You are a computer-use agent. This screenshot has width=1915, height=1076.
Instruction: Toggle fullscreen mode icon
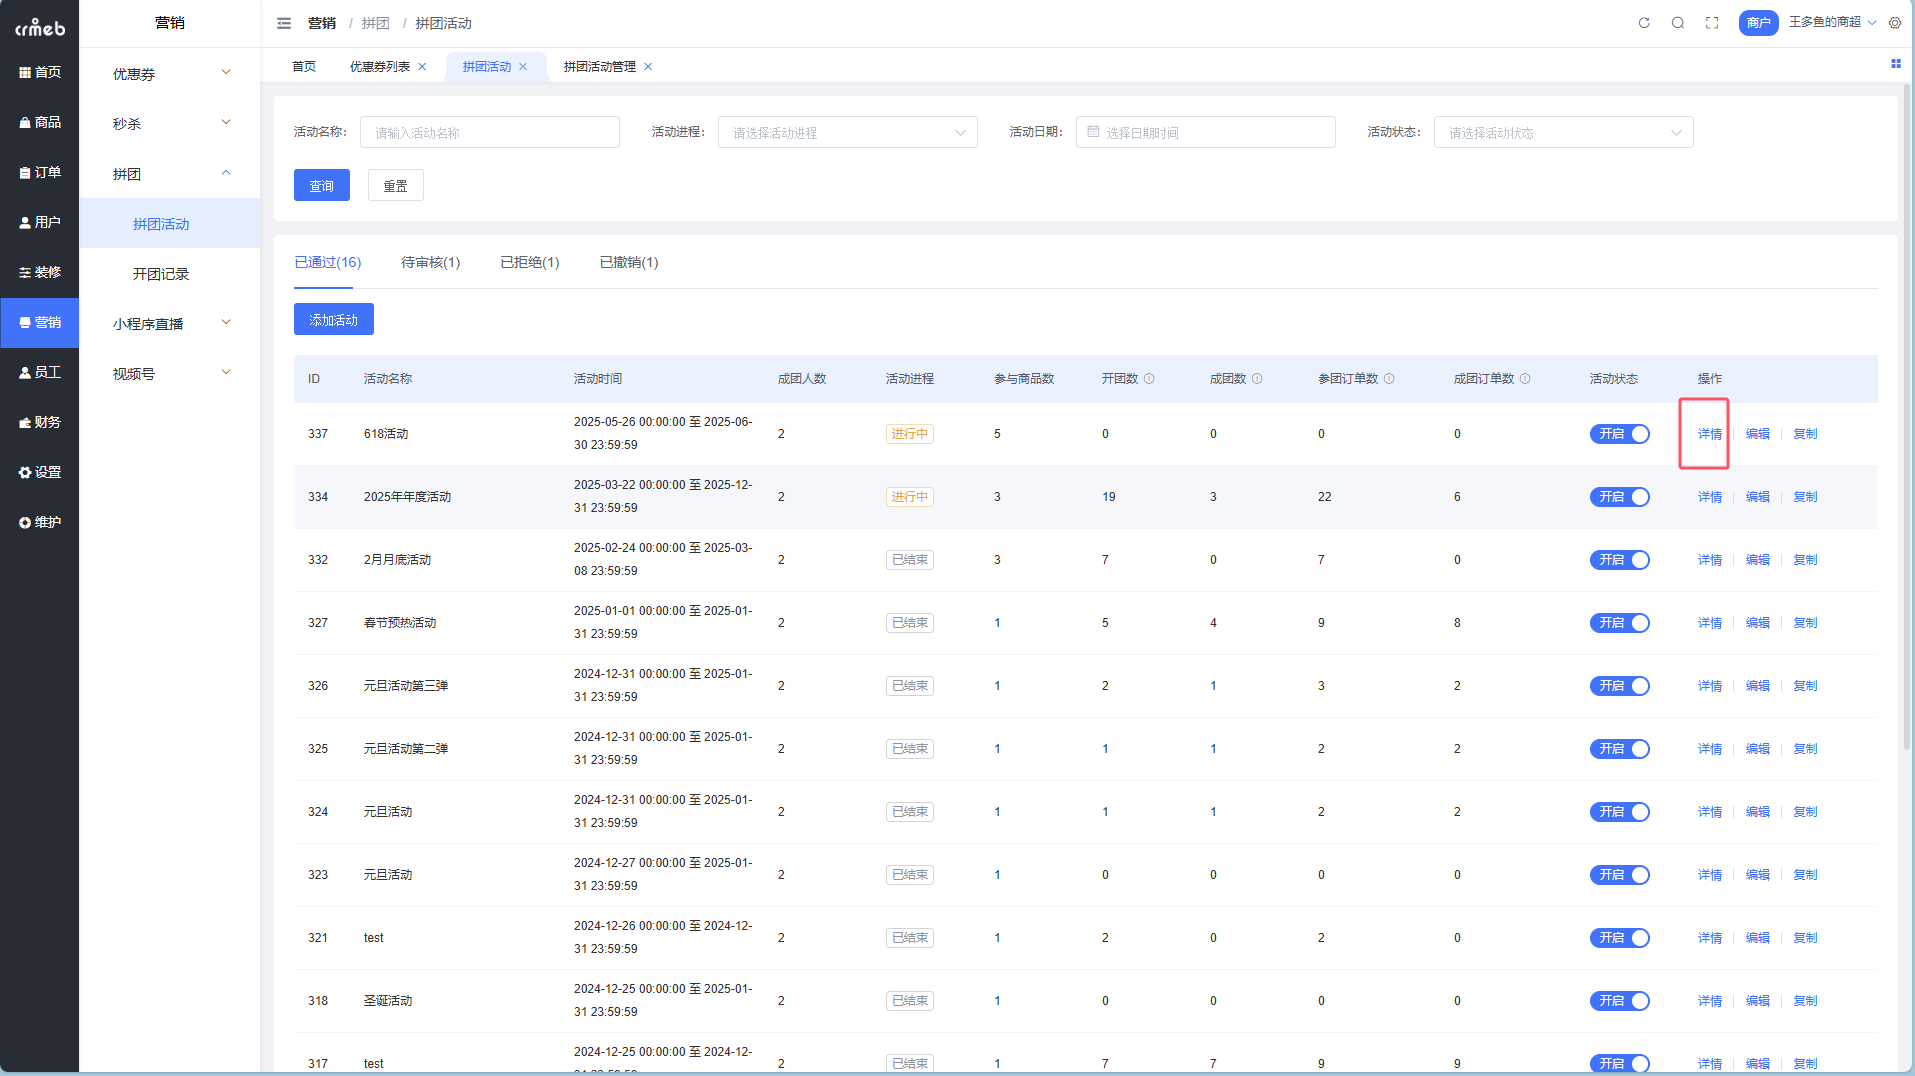[1711, 23]
